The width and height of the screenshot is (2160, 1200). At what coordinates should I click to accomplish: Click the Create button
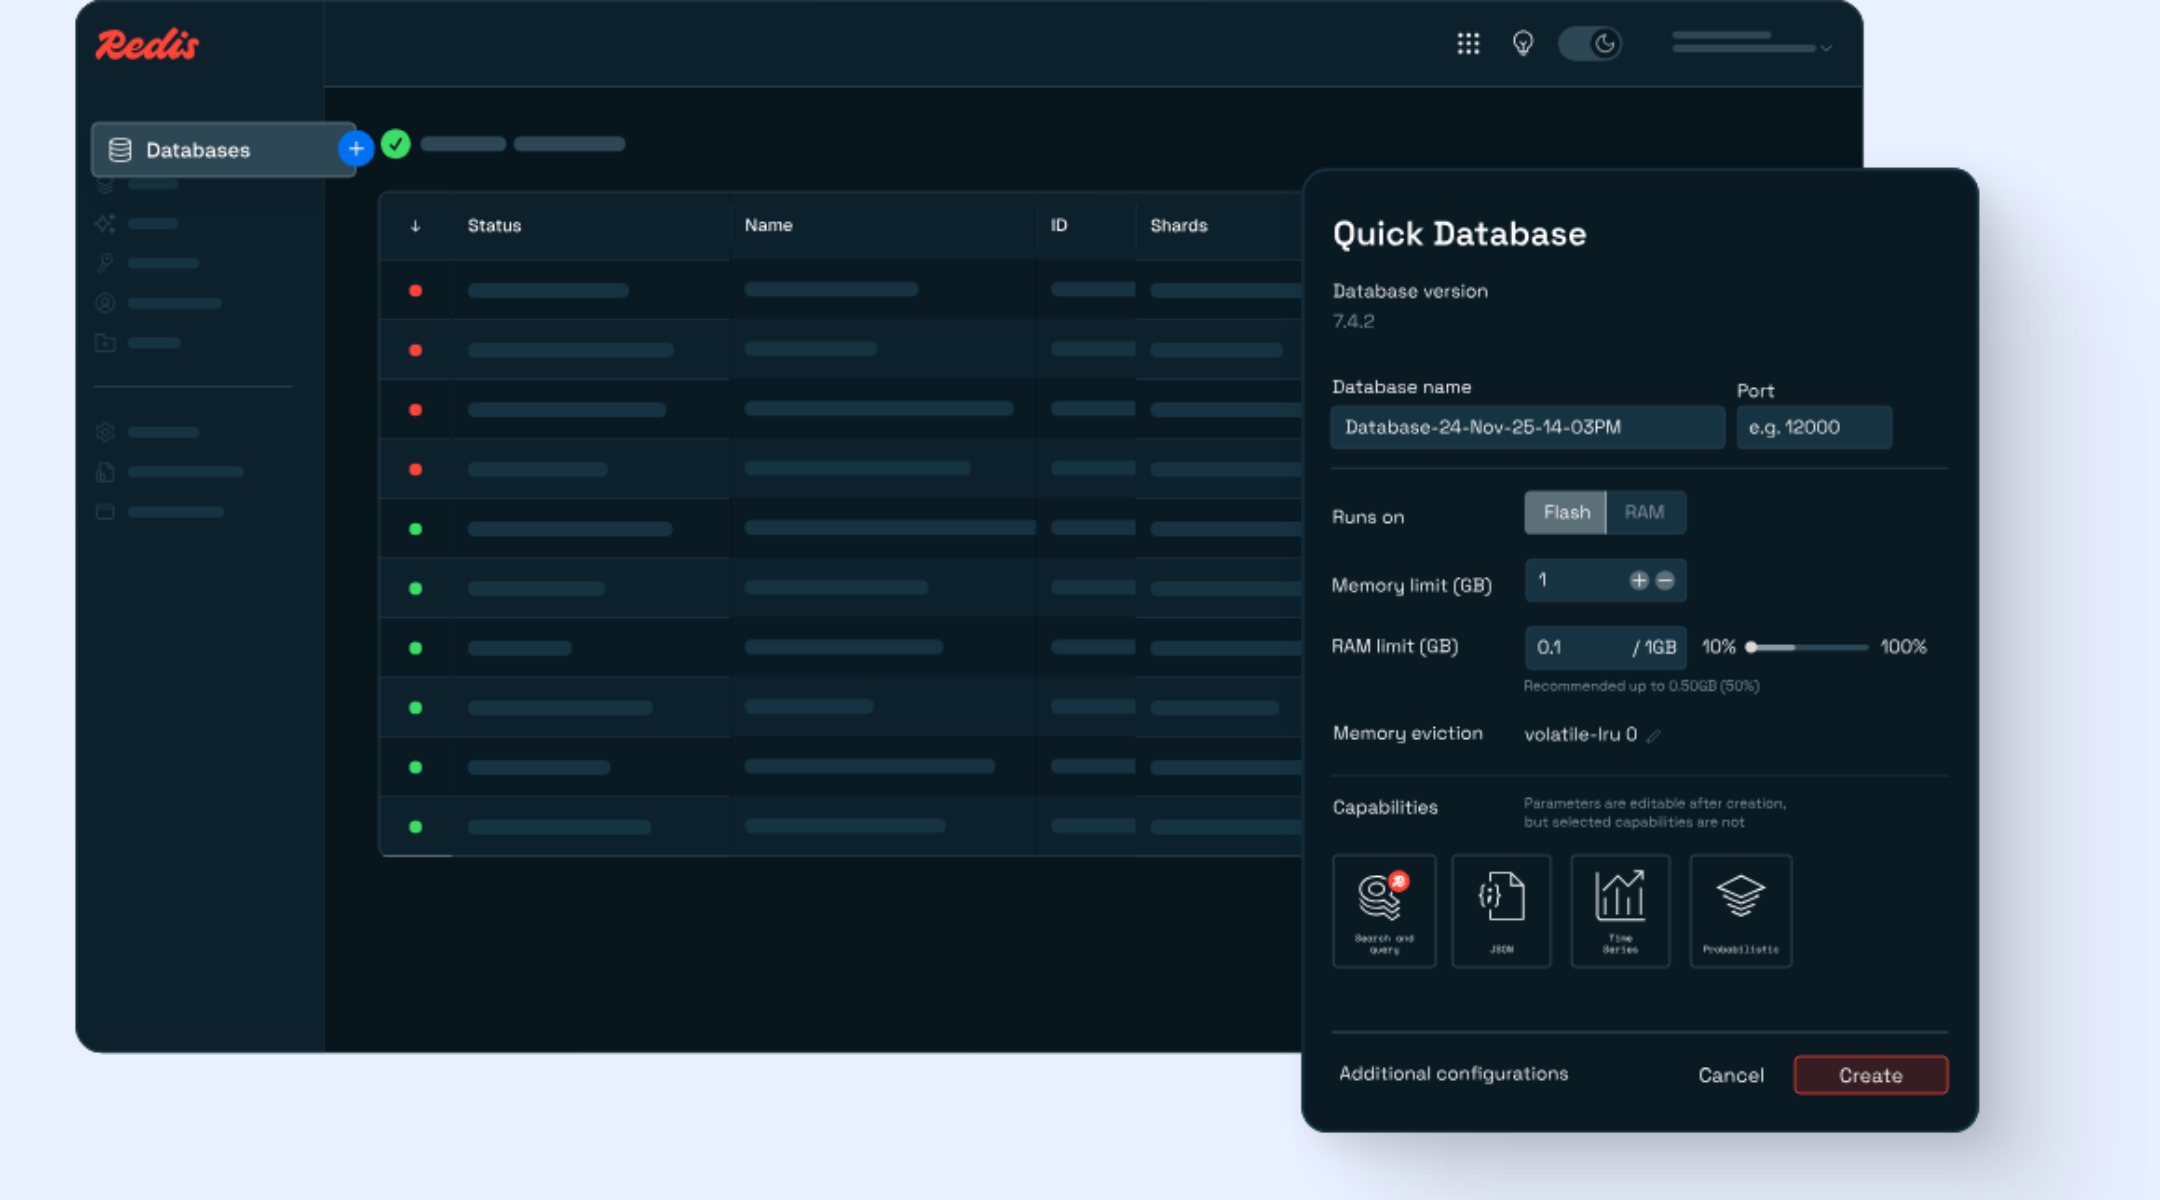1871,1075
